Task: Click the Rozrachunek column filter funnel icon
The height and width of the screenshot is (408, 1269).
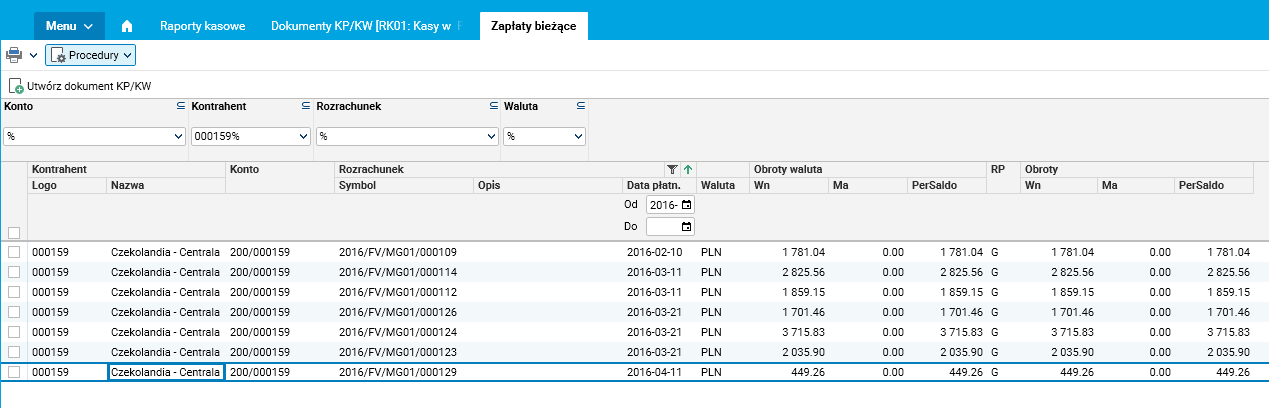Action: pyautogui.click(x=672, y=170)
